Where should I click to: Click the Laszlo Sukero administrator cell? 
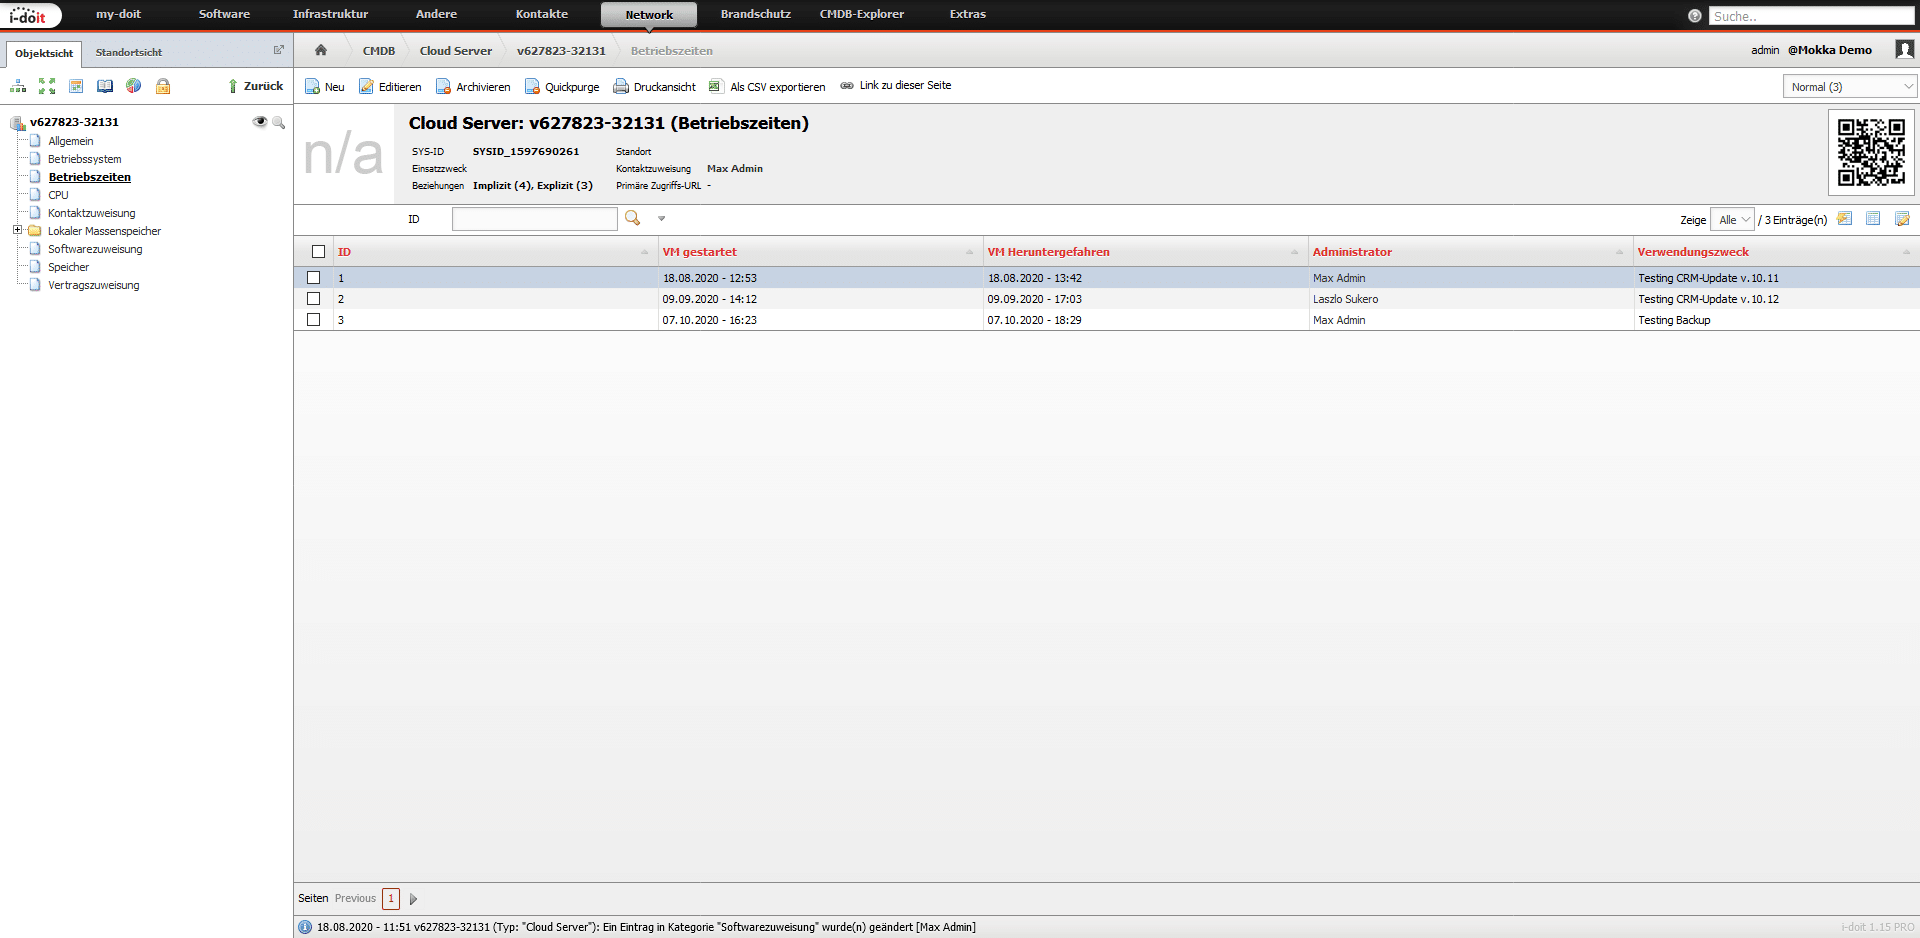(1345, 299)
